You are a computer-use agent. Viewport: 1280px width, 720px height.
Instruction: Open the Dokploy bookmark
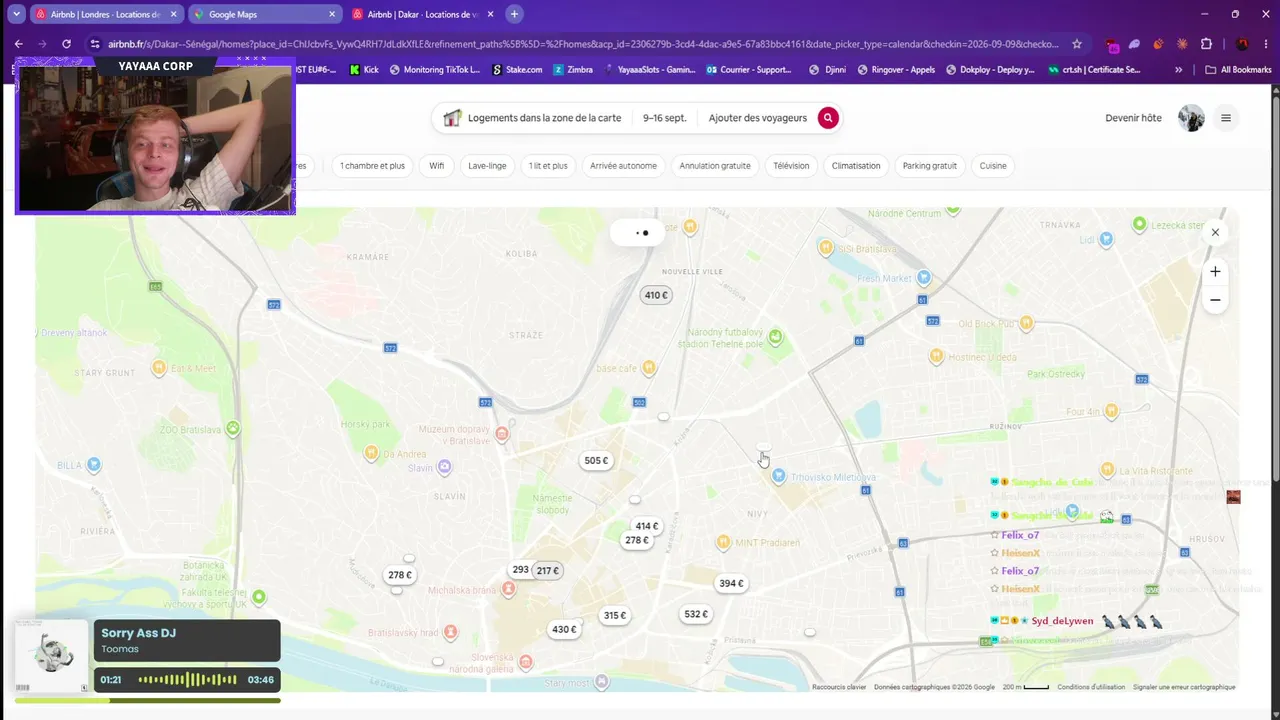point(991,70)
